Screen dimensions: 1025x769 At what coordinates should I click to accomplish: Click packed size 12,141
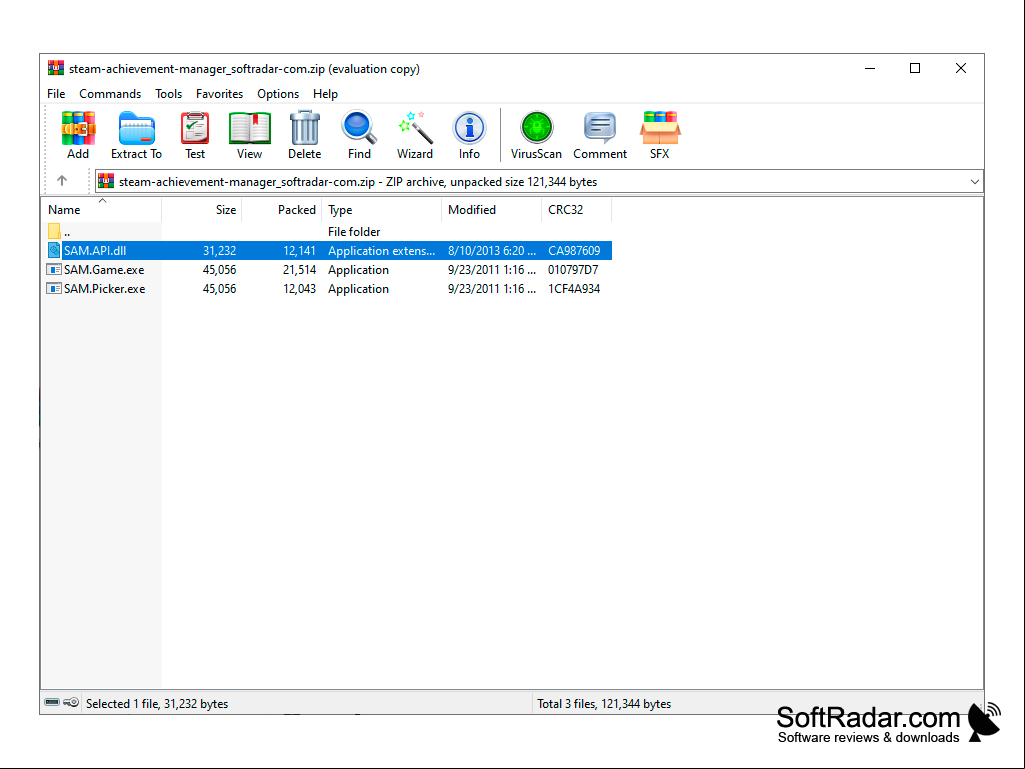pyautogui.click(x=299, y=250)
